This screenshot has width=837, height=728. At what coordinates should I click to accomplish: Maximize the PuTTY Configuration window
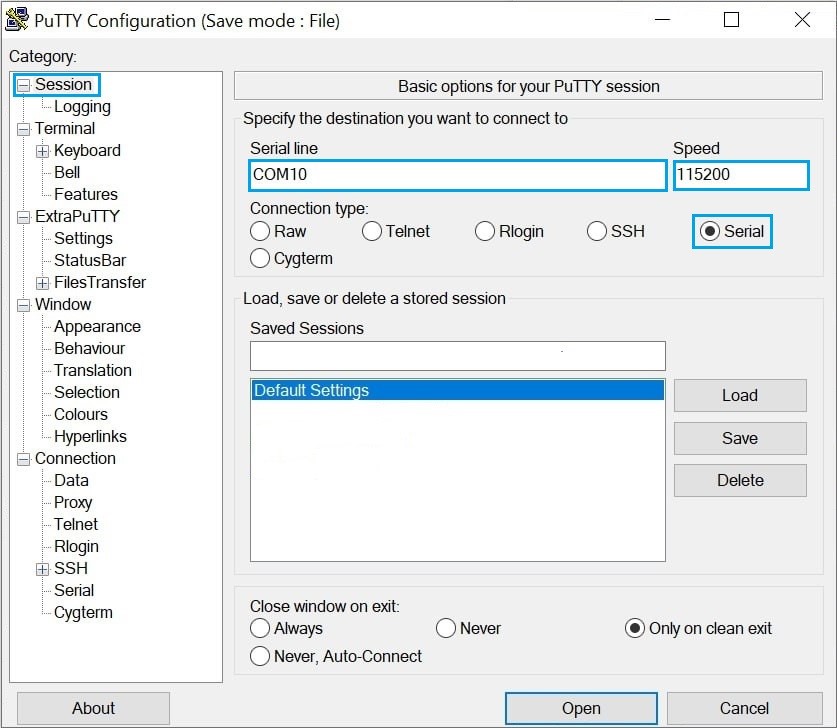click(731, 20)
